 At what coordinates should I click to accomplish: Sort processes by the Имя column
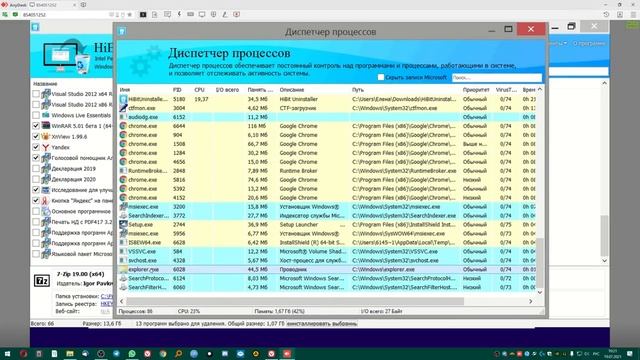(125, 89)
